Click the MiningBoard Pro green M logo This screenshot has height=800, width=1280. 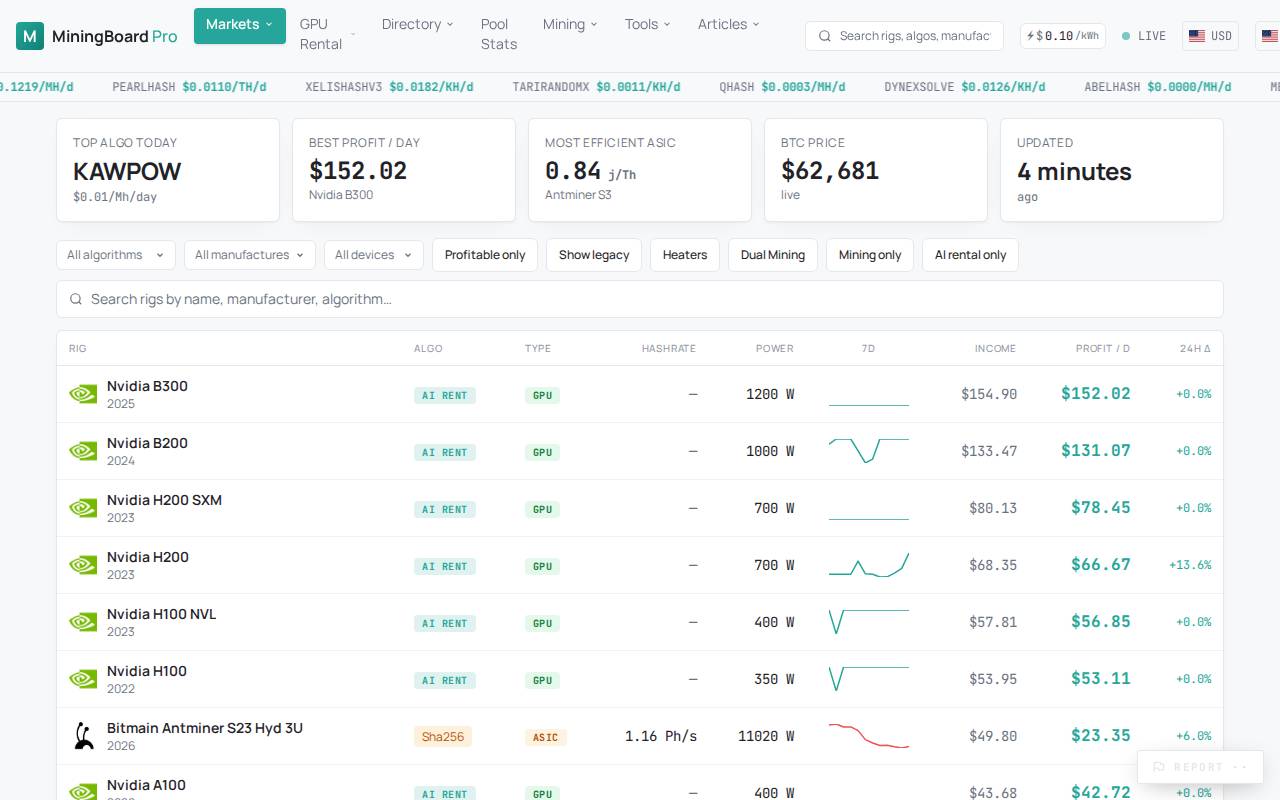click(x=30, y=37)
